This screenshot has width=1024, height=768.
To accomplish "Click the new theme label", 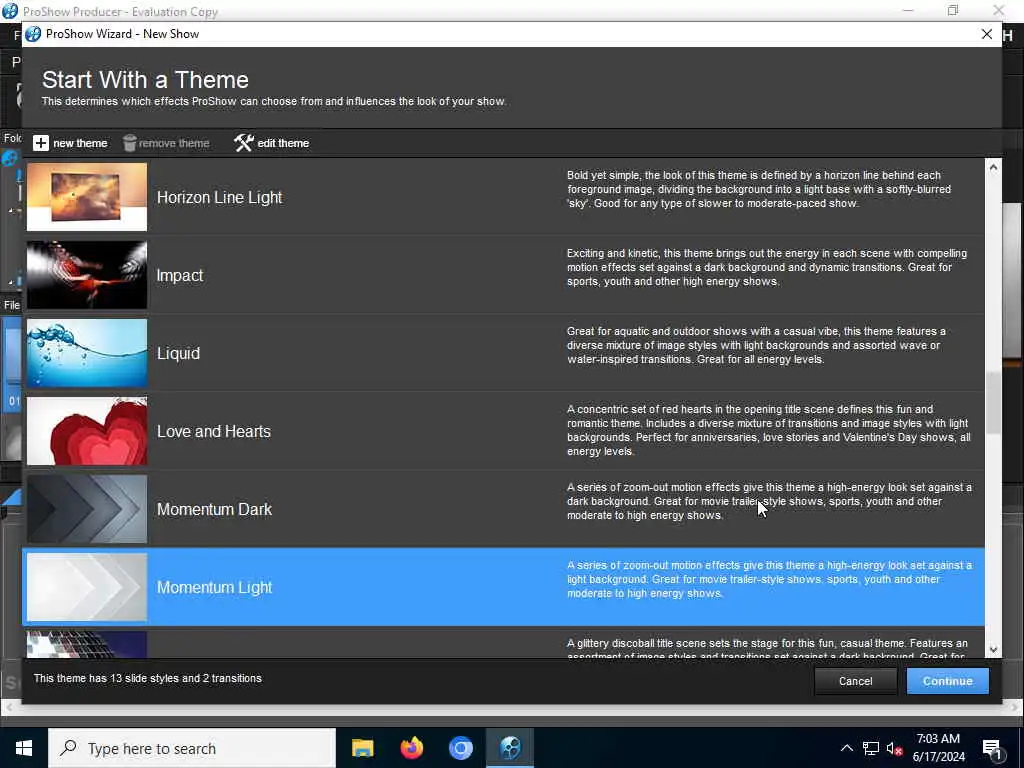I will (80, 143).
